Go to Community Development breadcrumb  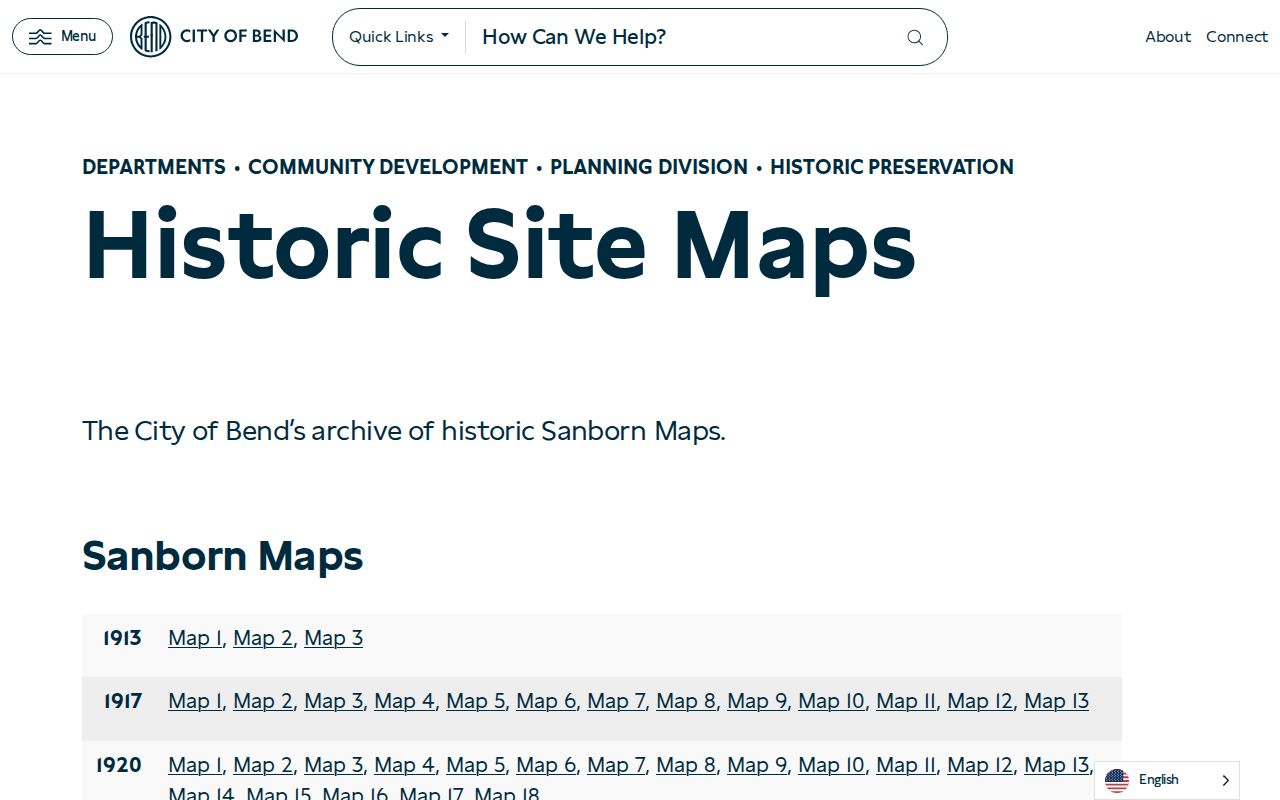click(x=388, y=167)
